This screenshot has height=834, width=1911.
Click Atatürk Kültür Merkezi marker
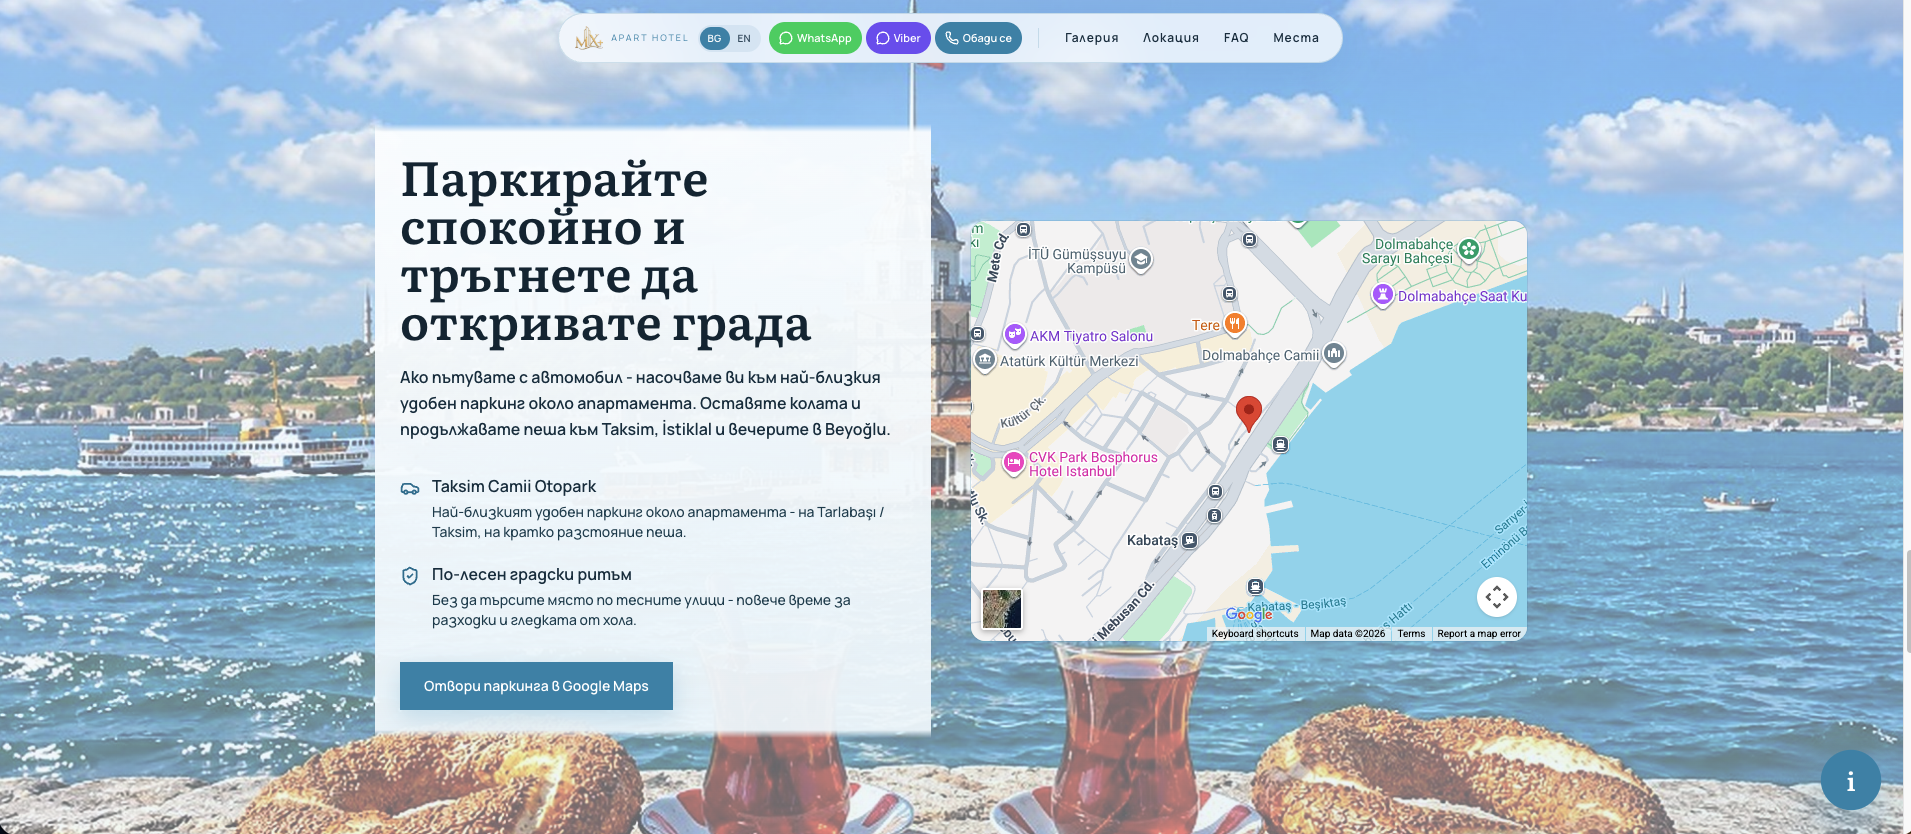coord(985,359)
